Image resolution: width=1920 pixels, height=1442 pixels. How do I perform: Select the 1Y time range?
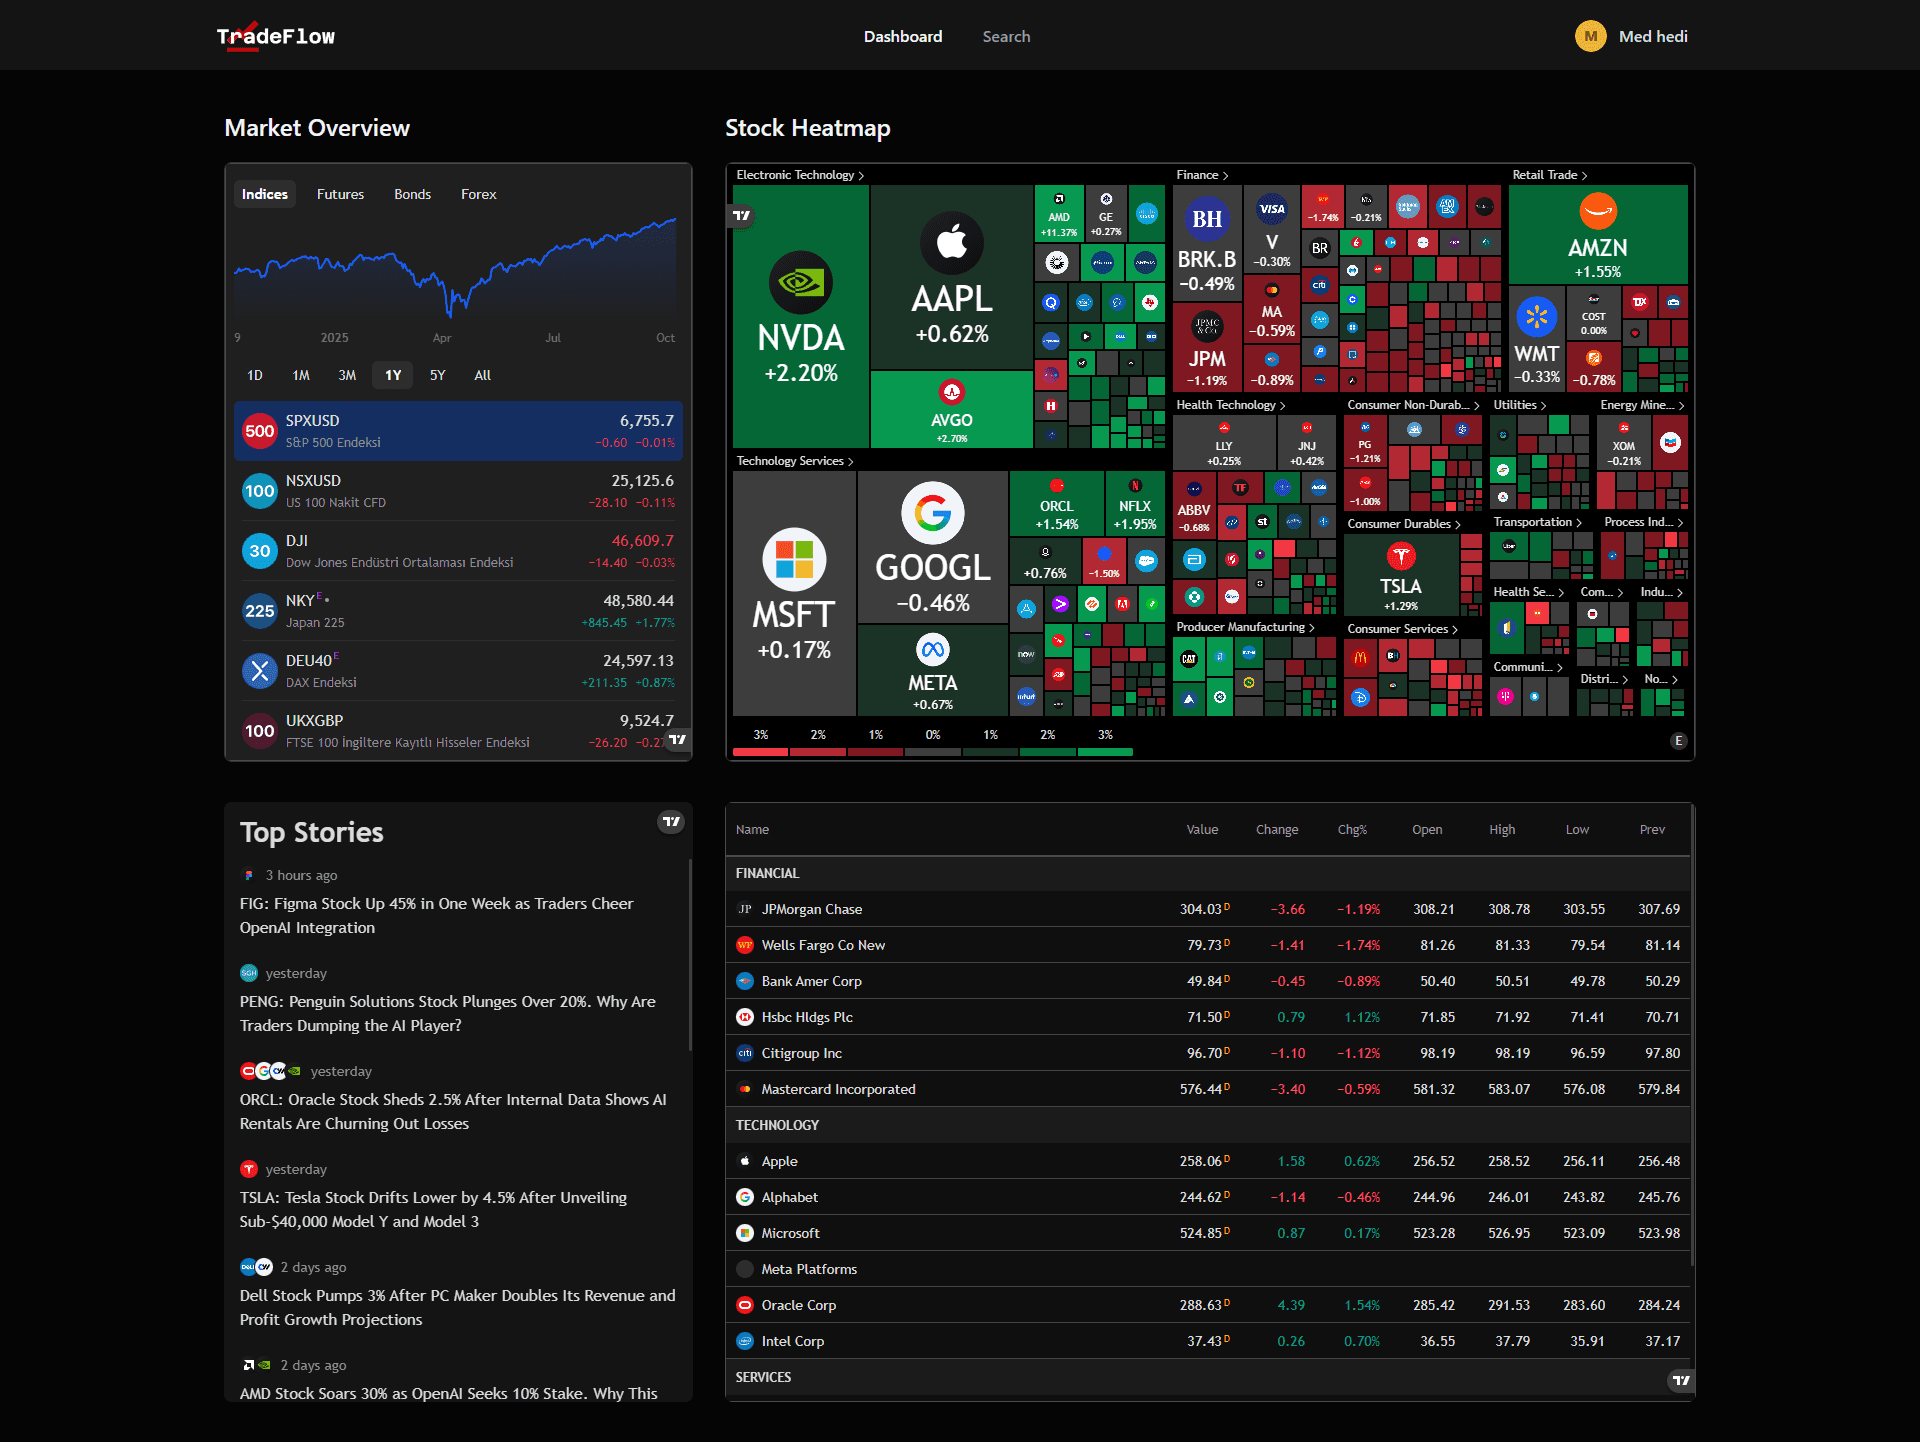[393, 375]
